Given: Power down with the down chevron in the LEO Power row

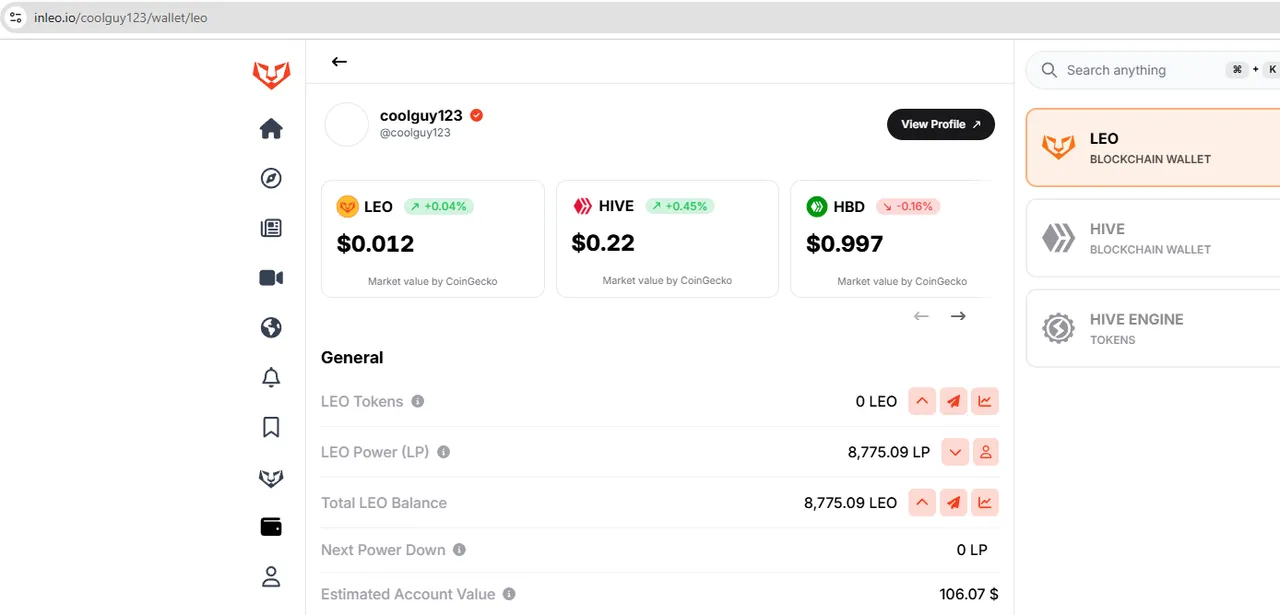Looking at the screenshot, I should tap(955, 452).
